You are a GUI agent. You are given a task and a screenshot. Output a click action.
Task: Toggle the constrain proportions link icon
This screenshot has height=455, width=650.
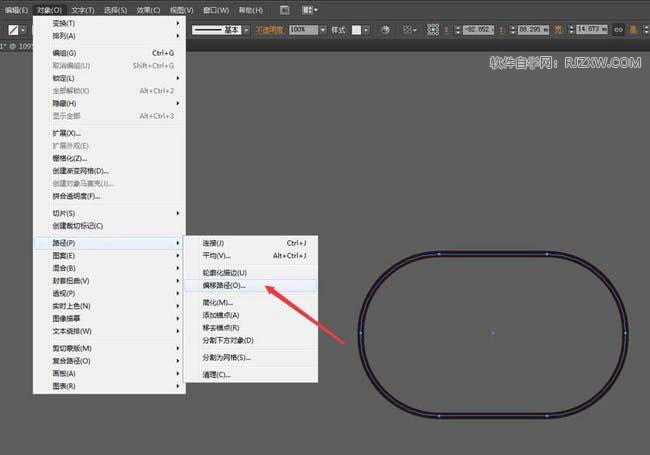(618, 30)
